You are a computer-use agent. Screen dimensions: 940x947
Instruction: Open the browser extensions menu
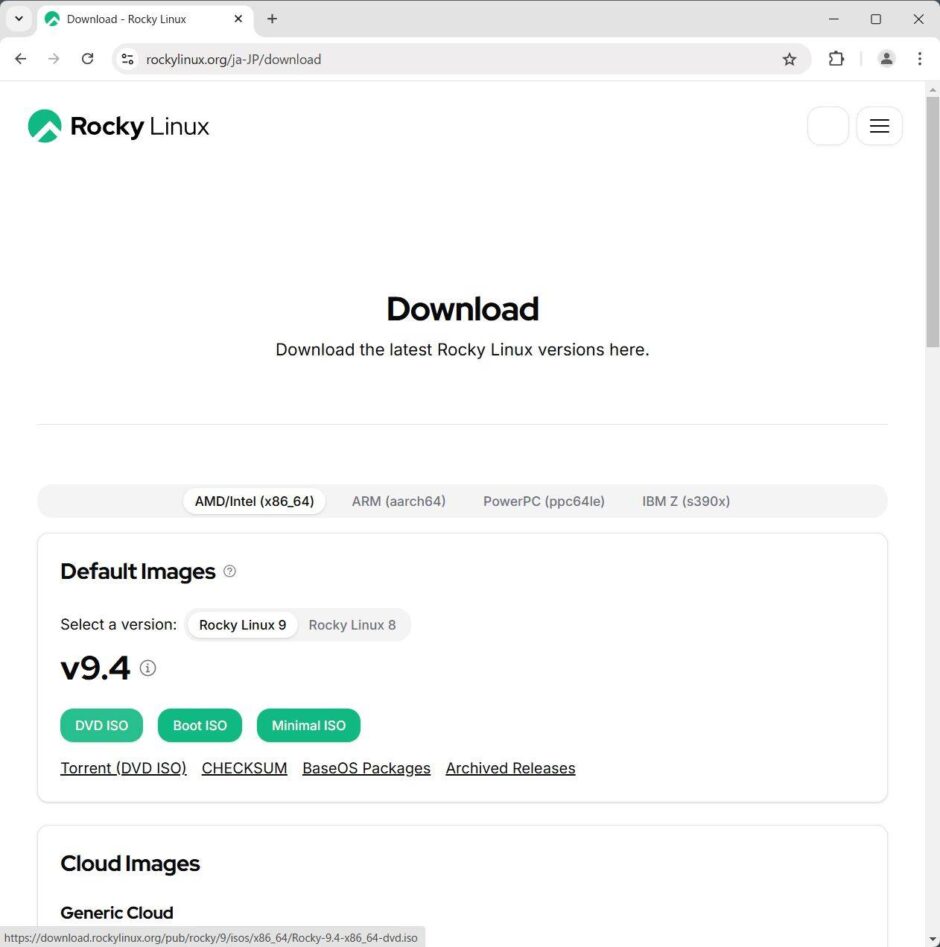tap(836, 59)
